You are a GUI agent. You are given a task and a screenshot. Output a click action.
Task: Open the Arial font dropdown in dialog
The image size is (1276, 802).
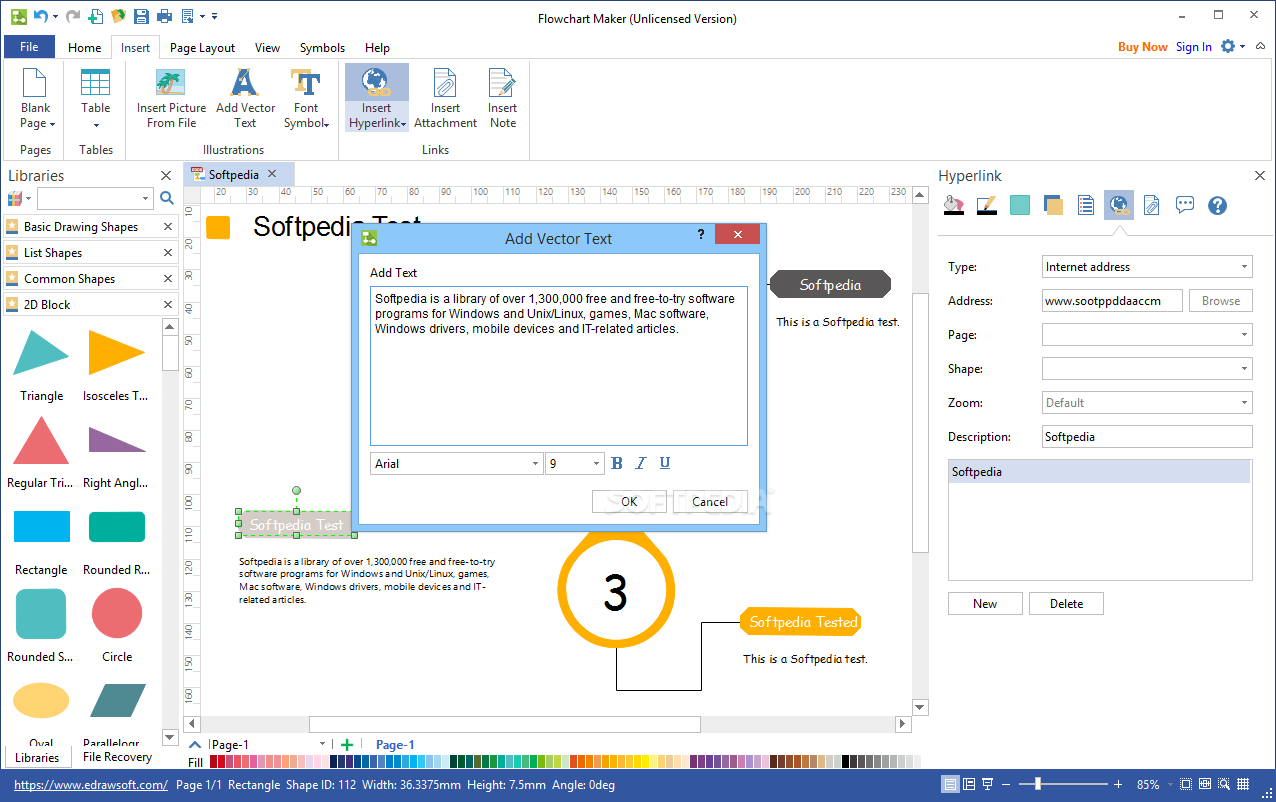click(535, 464)
